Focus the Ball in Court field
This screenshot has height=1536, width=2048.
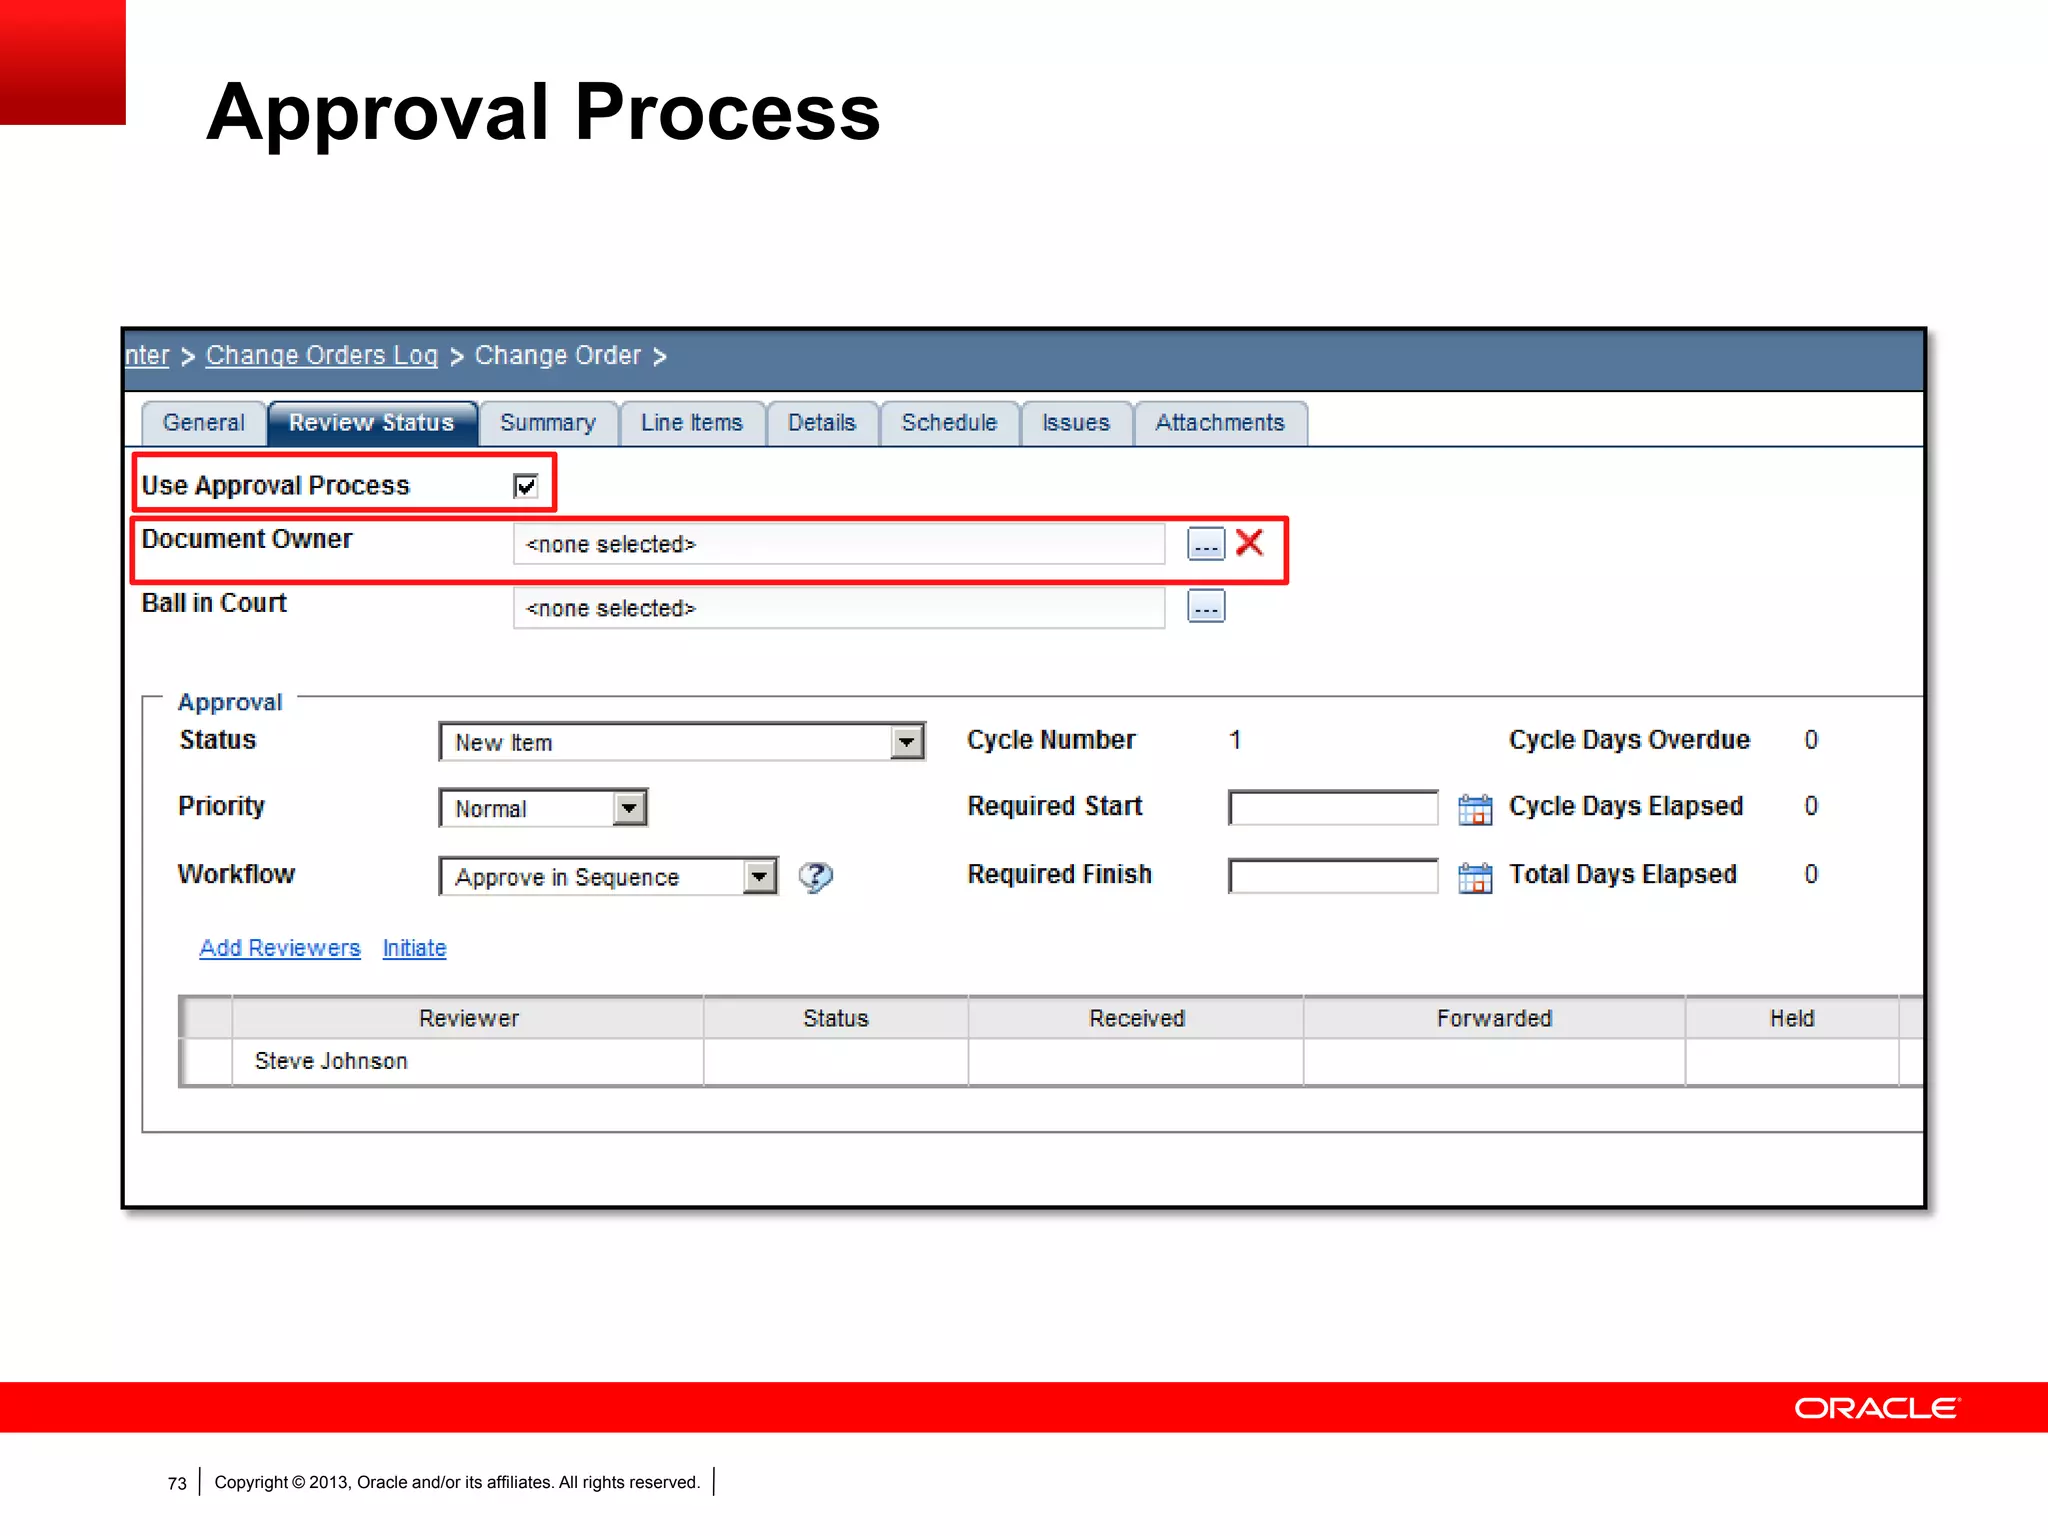(x=839, y=608)
